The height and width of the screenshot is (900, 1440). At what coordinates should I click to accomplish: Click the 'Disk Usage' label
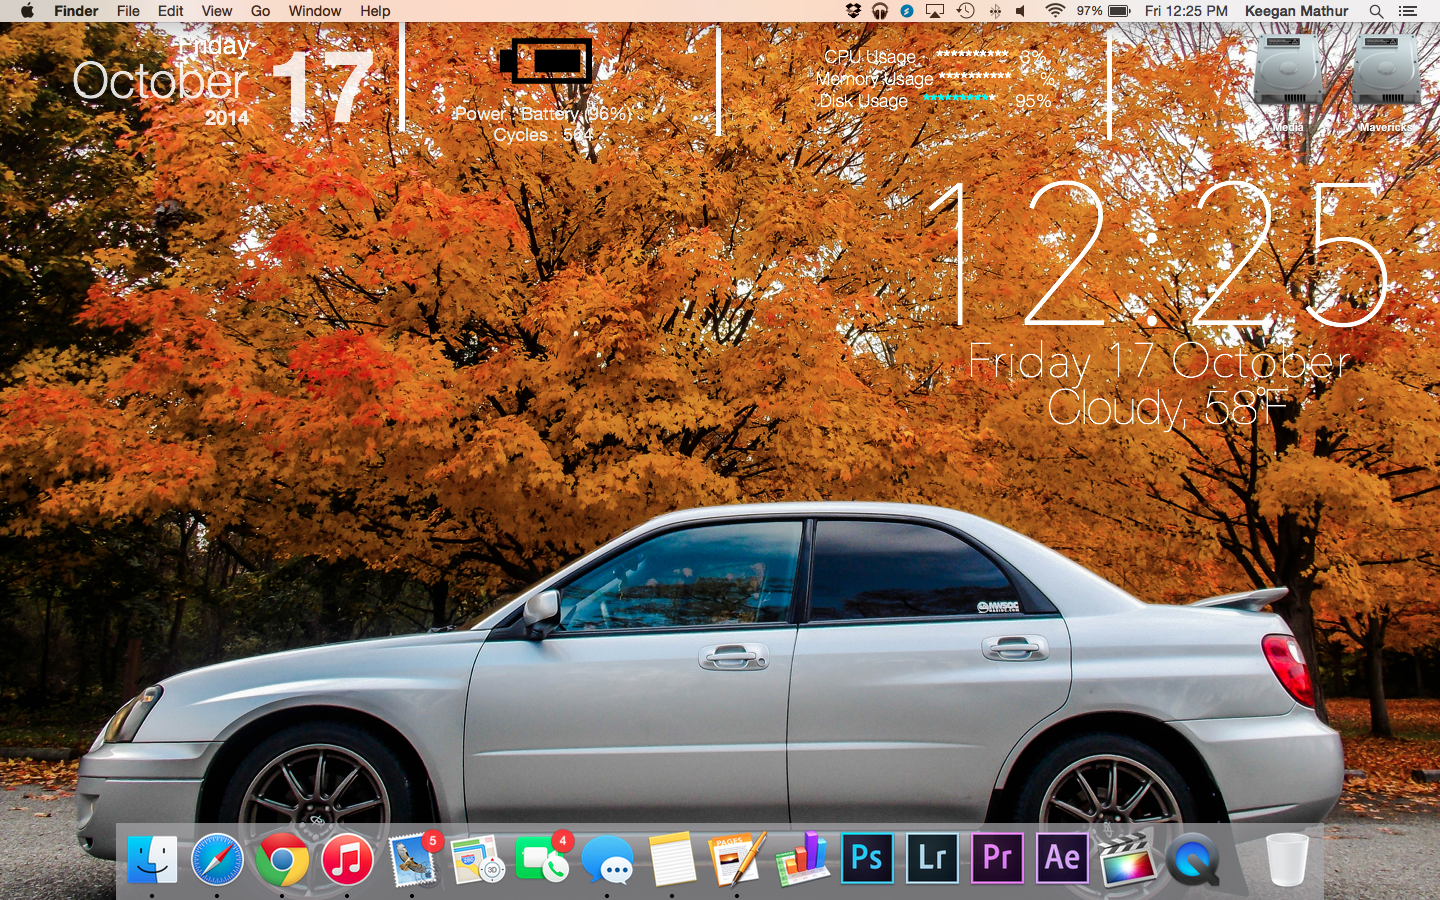click(x=863, y=101)
